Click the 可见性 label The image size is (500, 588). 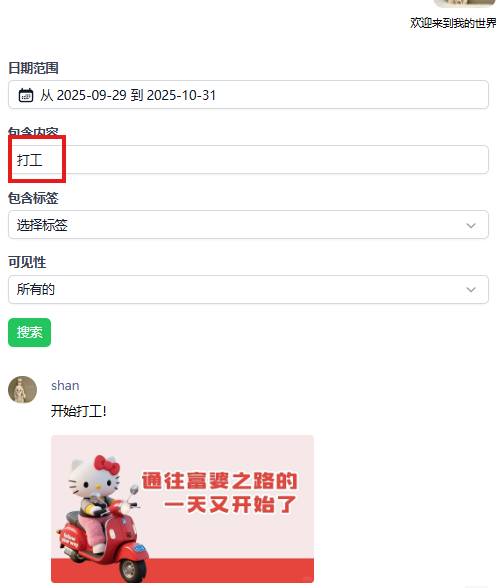(27, 262)
